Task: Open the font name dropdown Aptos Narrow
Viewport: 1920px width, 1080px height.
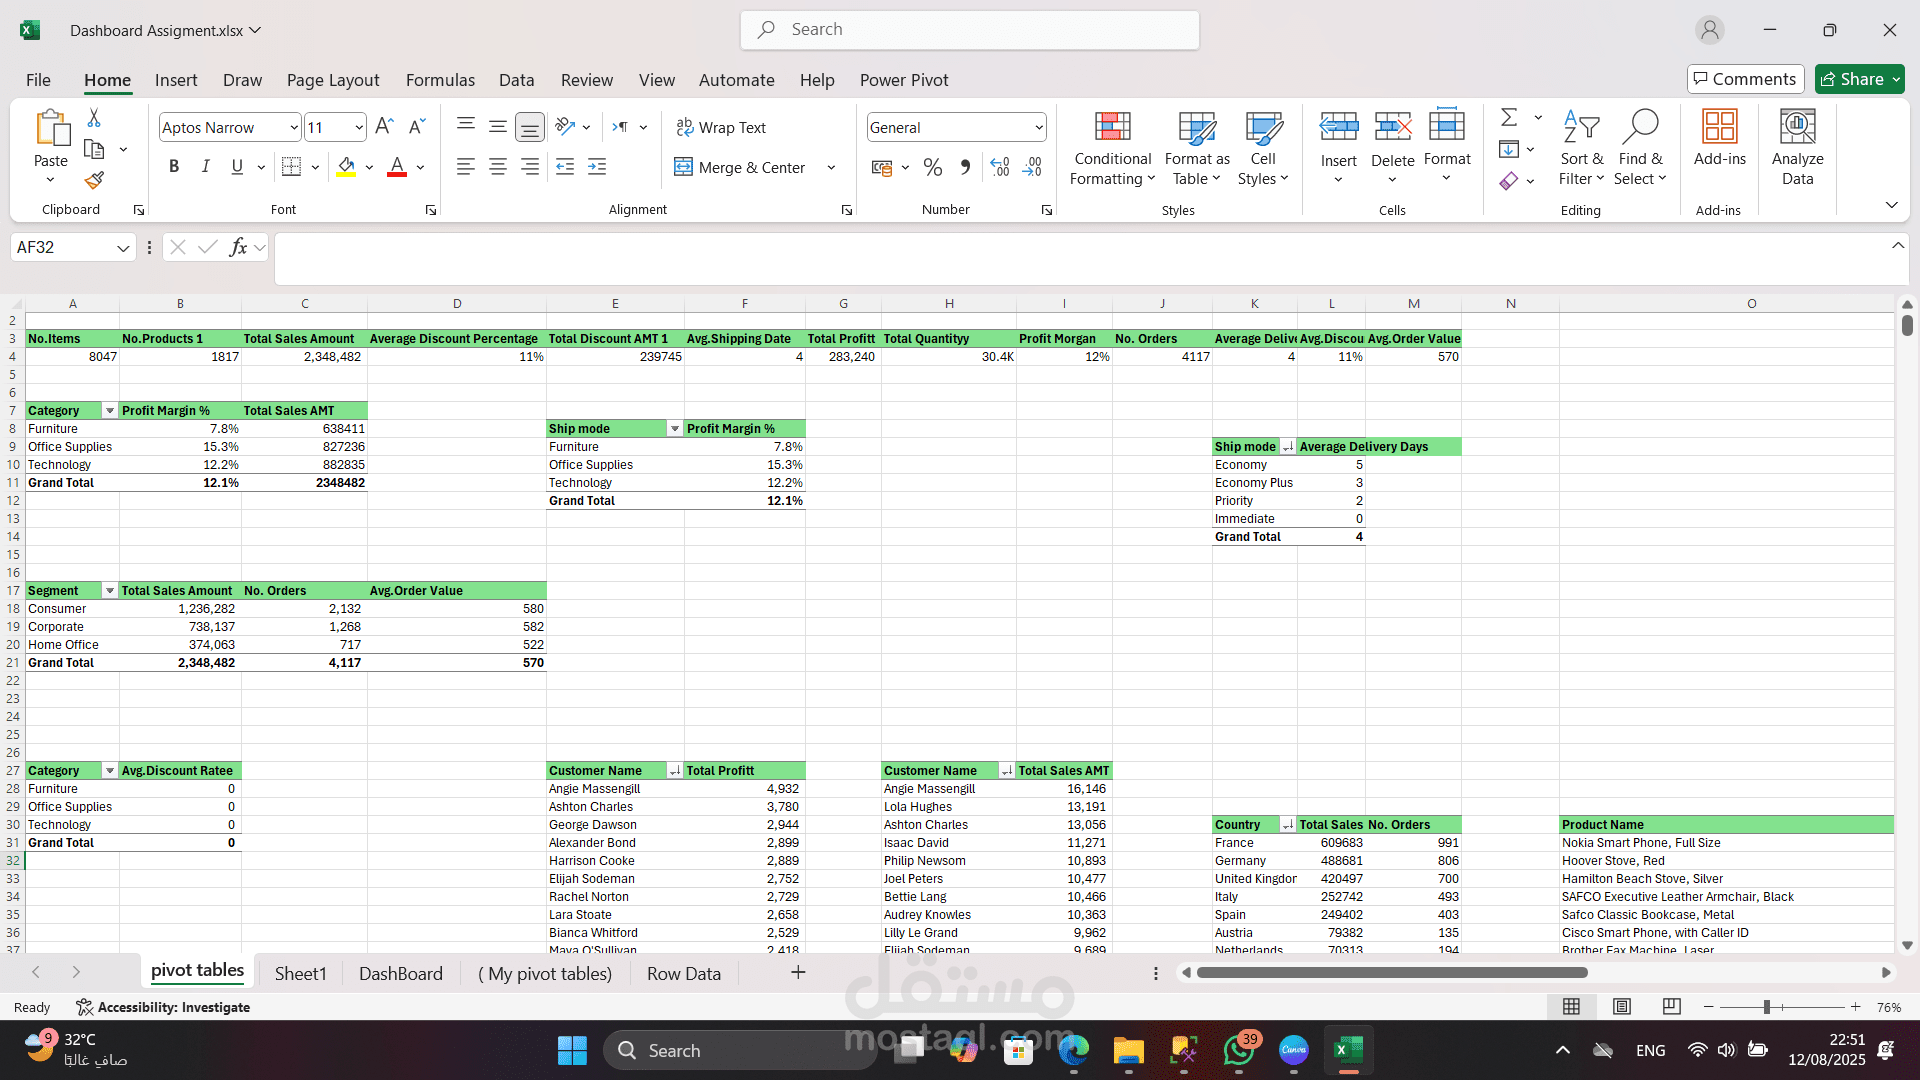Action: coord(230,127)
